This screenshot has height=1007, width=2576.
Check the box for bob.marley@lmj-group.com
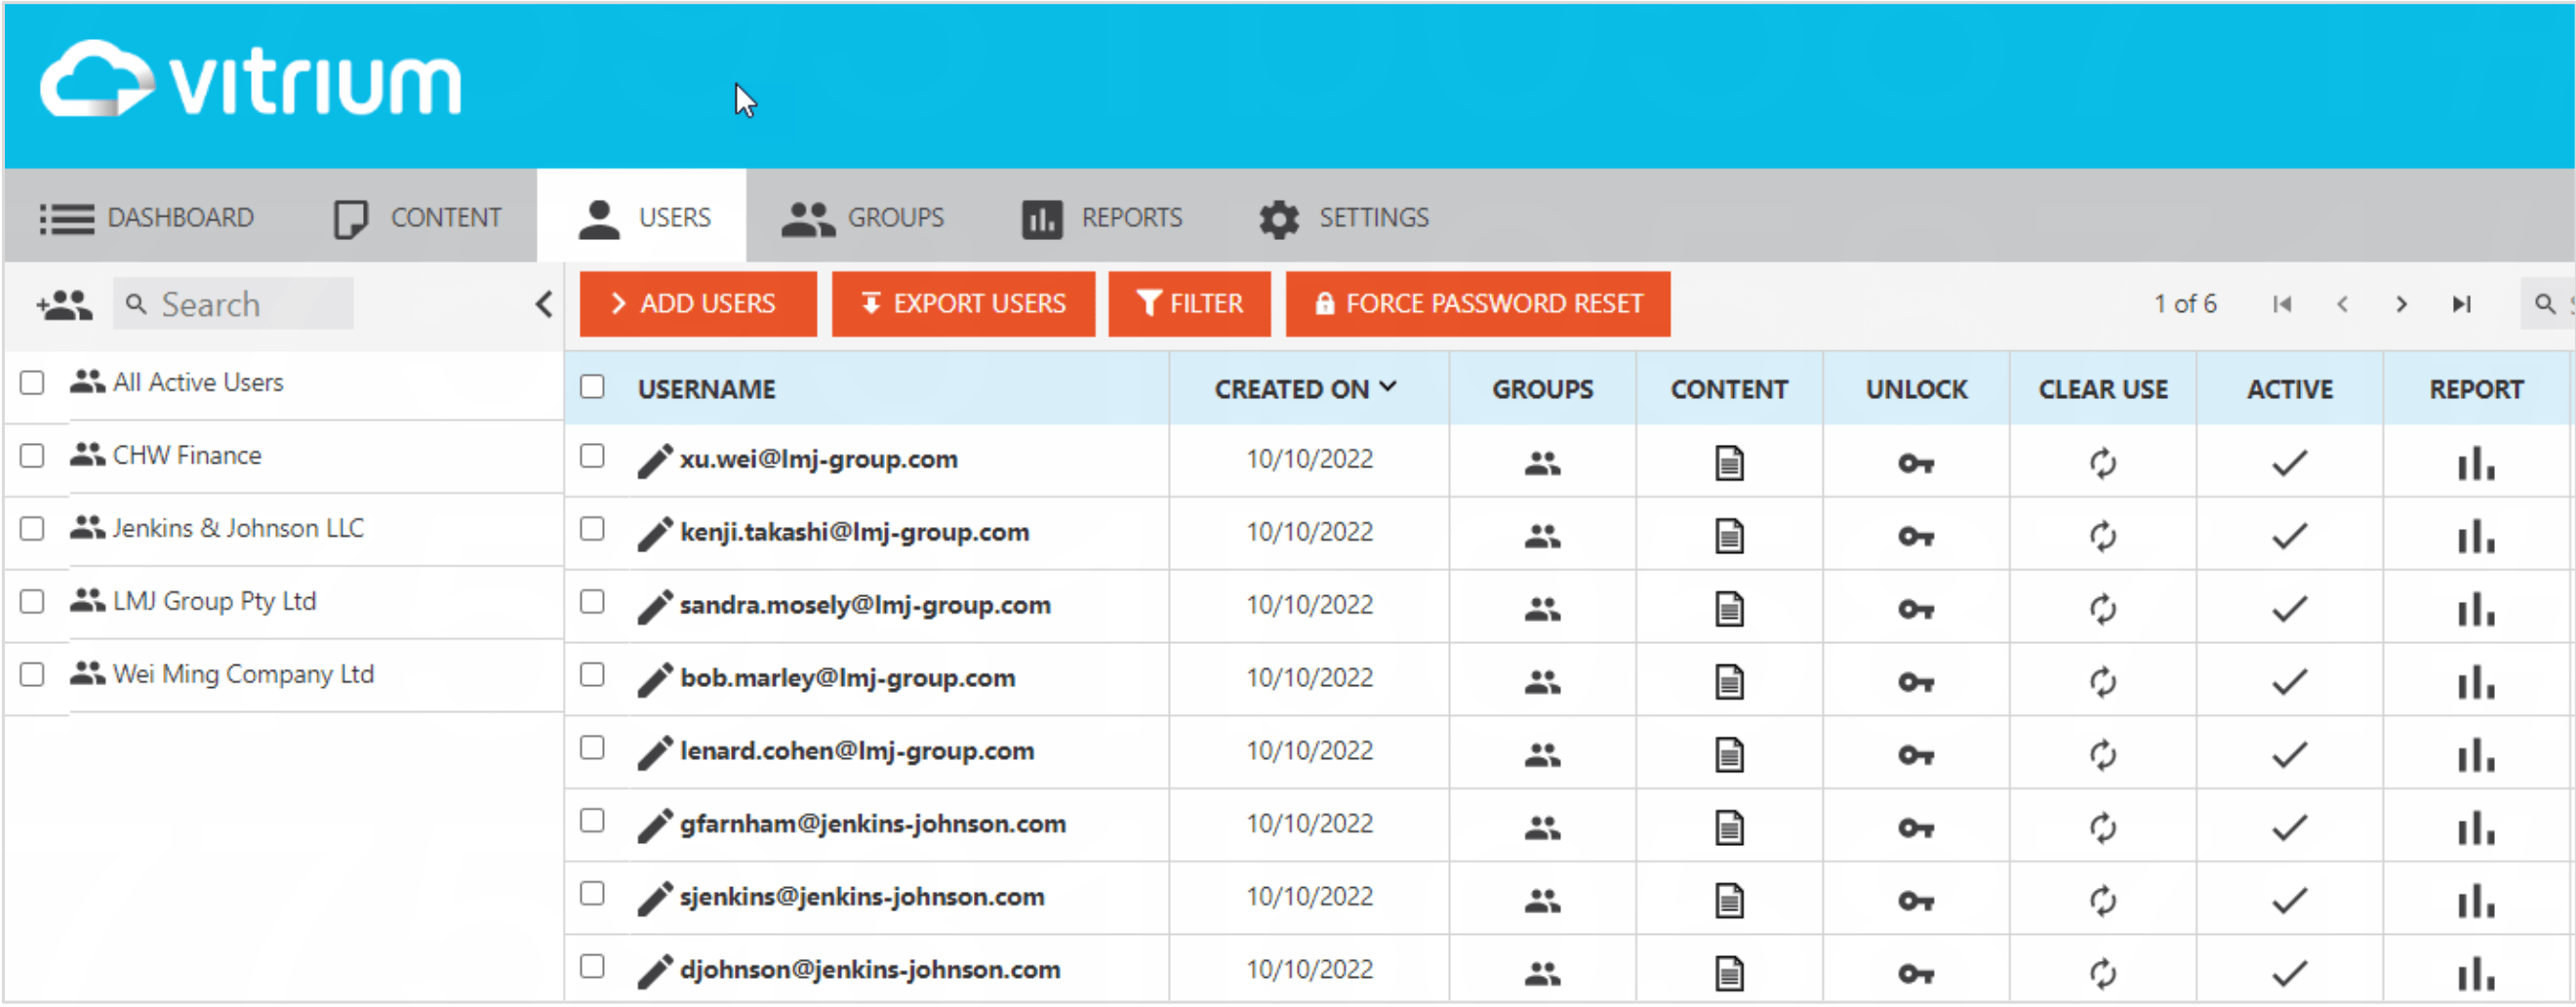592,675
